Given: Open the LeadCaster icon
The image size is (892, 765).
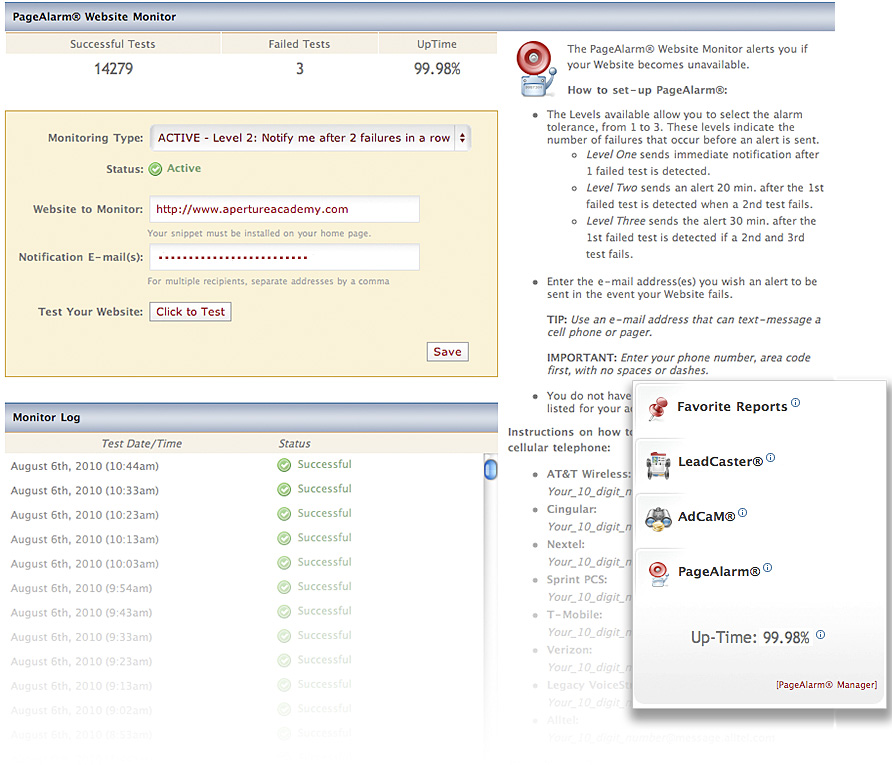Looking at the screenshot, I should (x=658, y=465).
